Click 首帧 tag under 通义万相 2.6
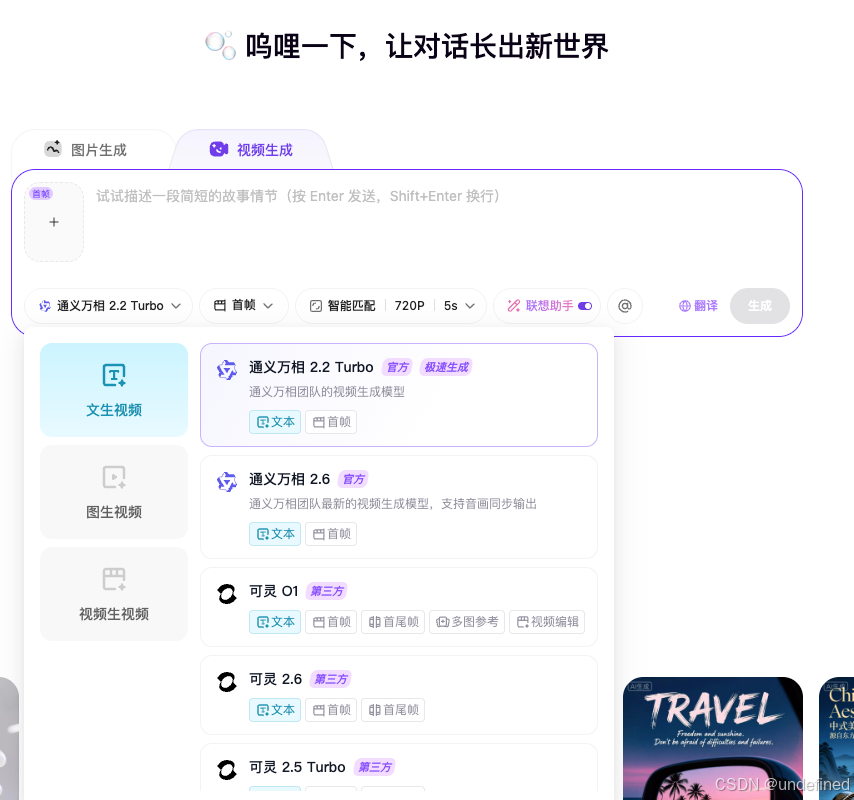 (331, 534)
